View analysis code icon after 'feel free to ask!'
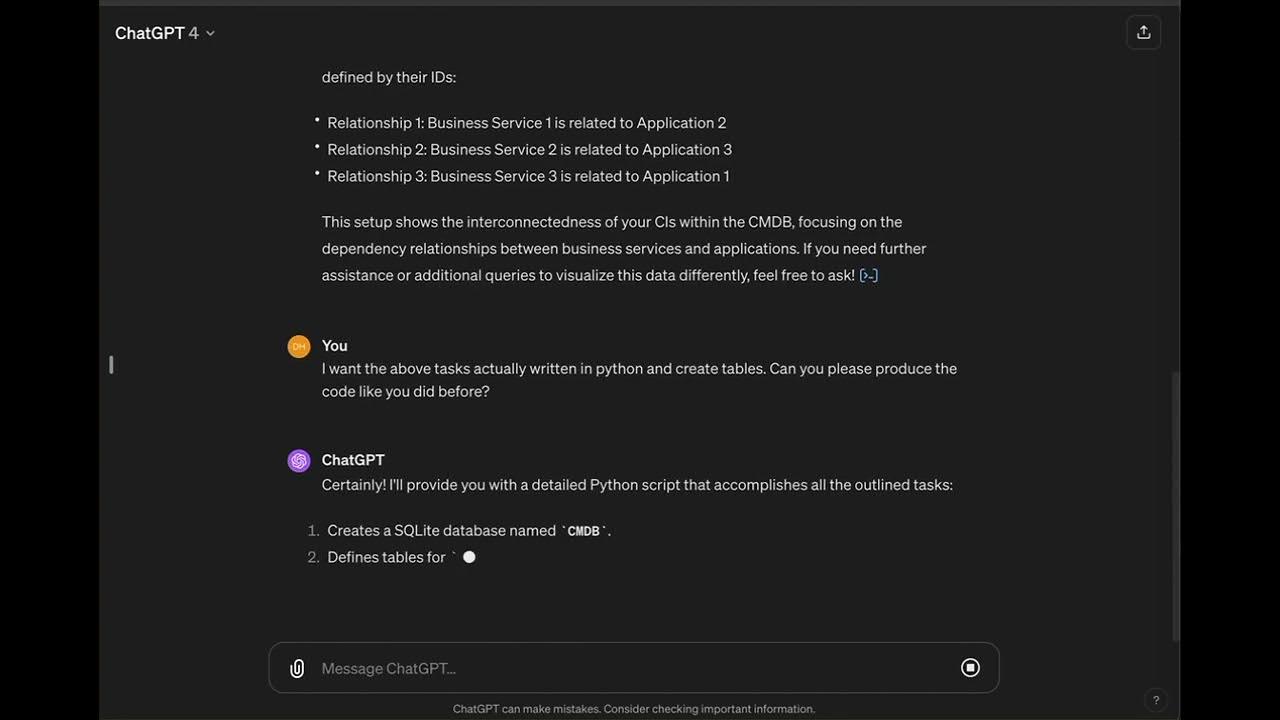Screen dimensions: 1280x720 [869, 275]
